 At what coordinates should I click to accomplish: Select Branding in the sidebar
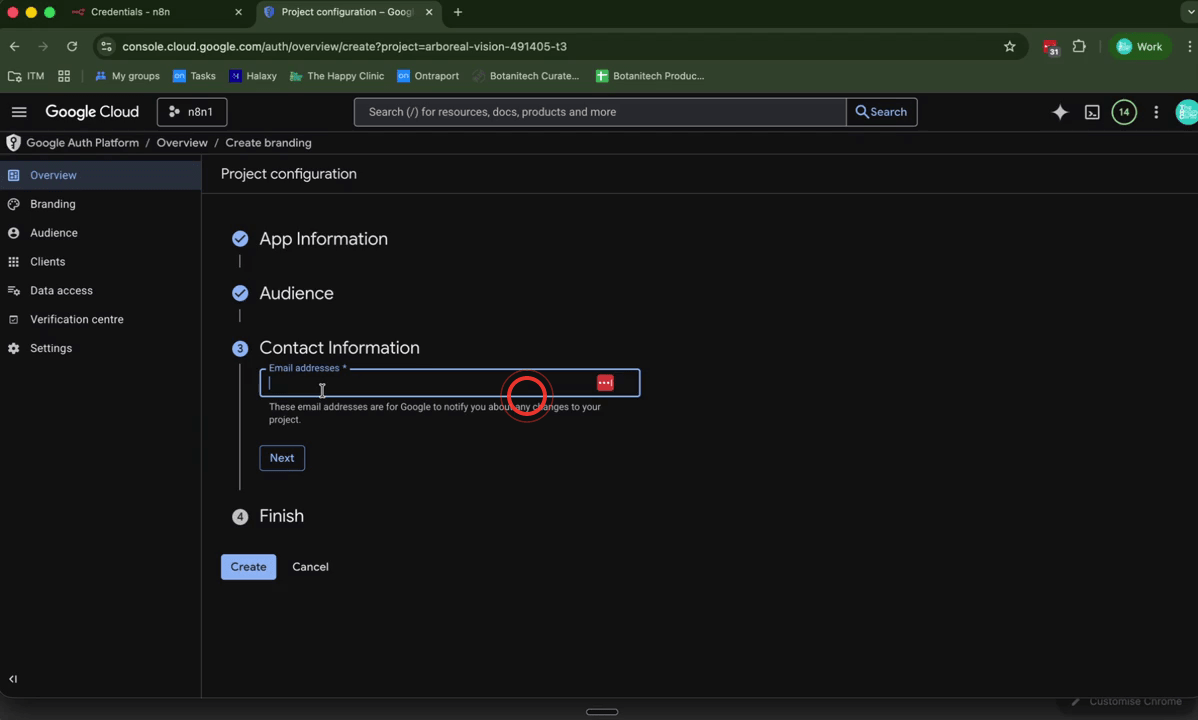pos(52,204)
